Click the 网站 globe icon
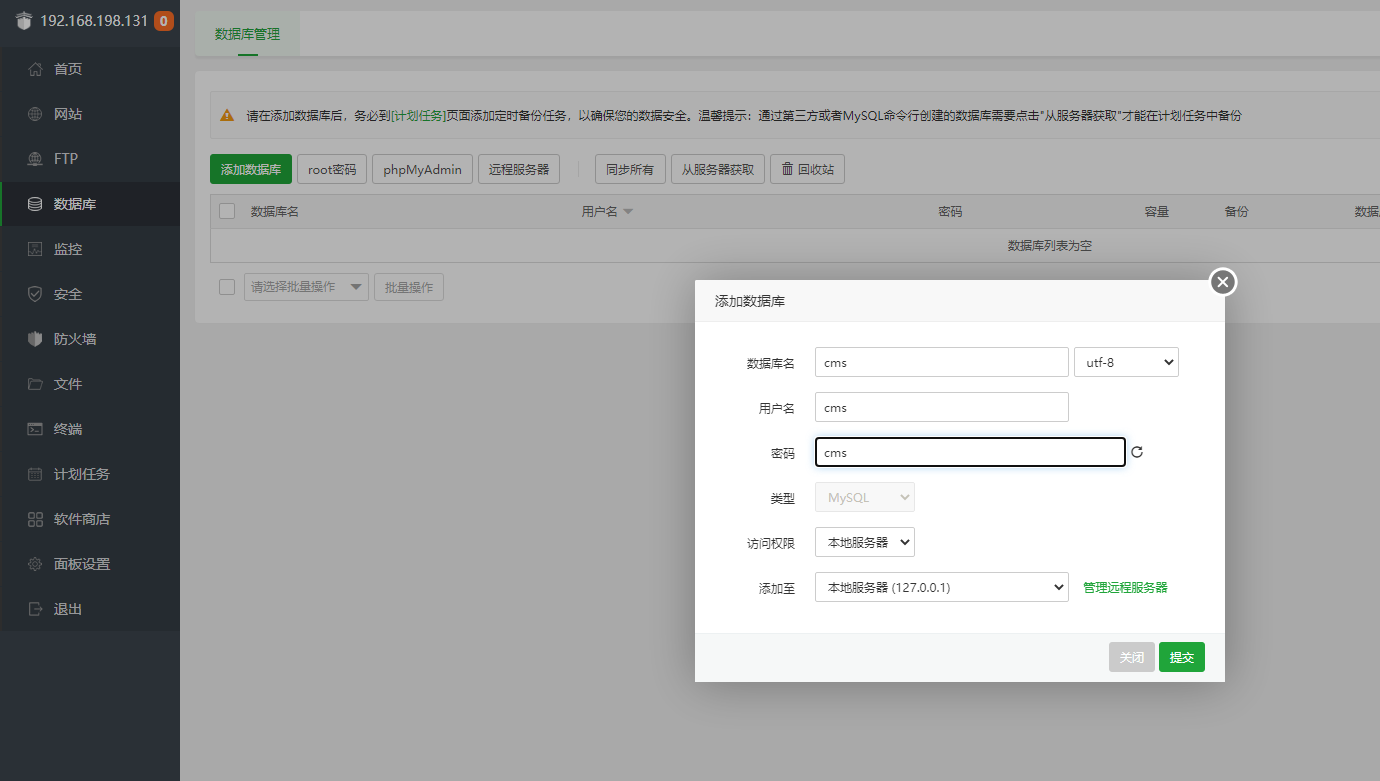This screenshot has width=1380, height=781. (x=35, y=114)
